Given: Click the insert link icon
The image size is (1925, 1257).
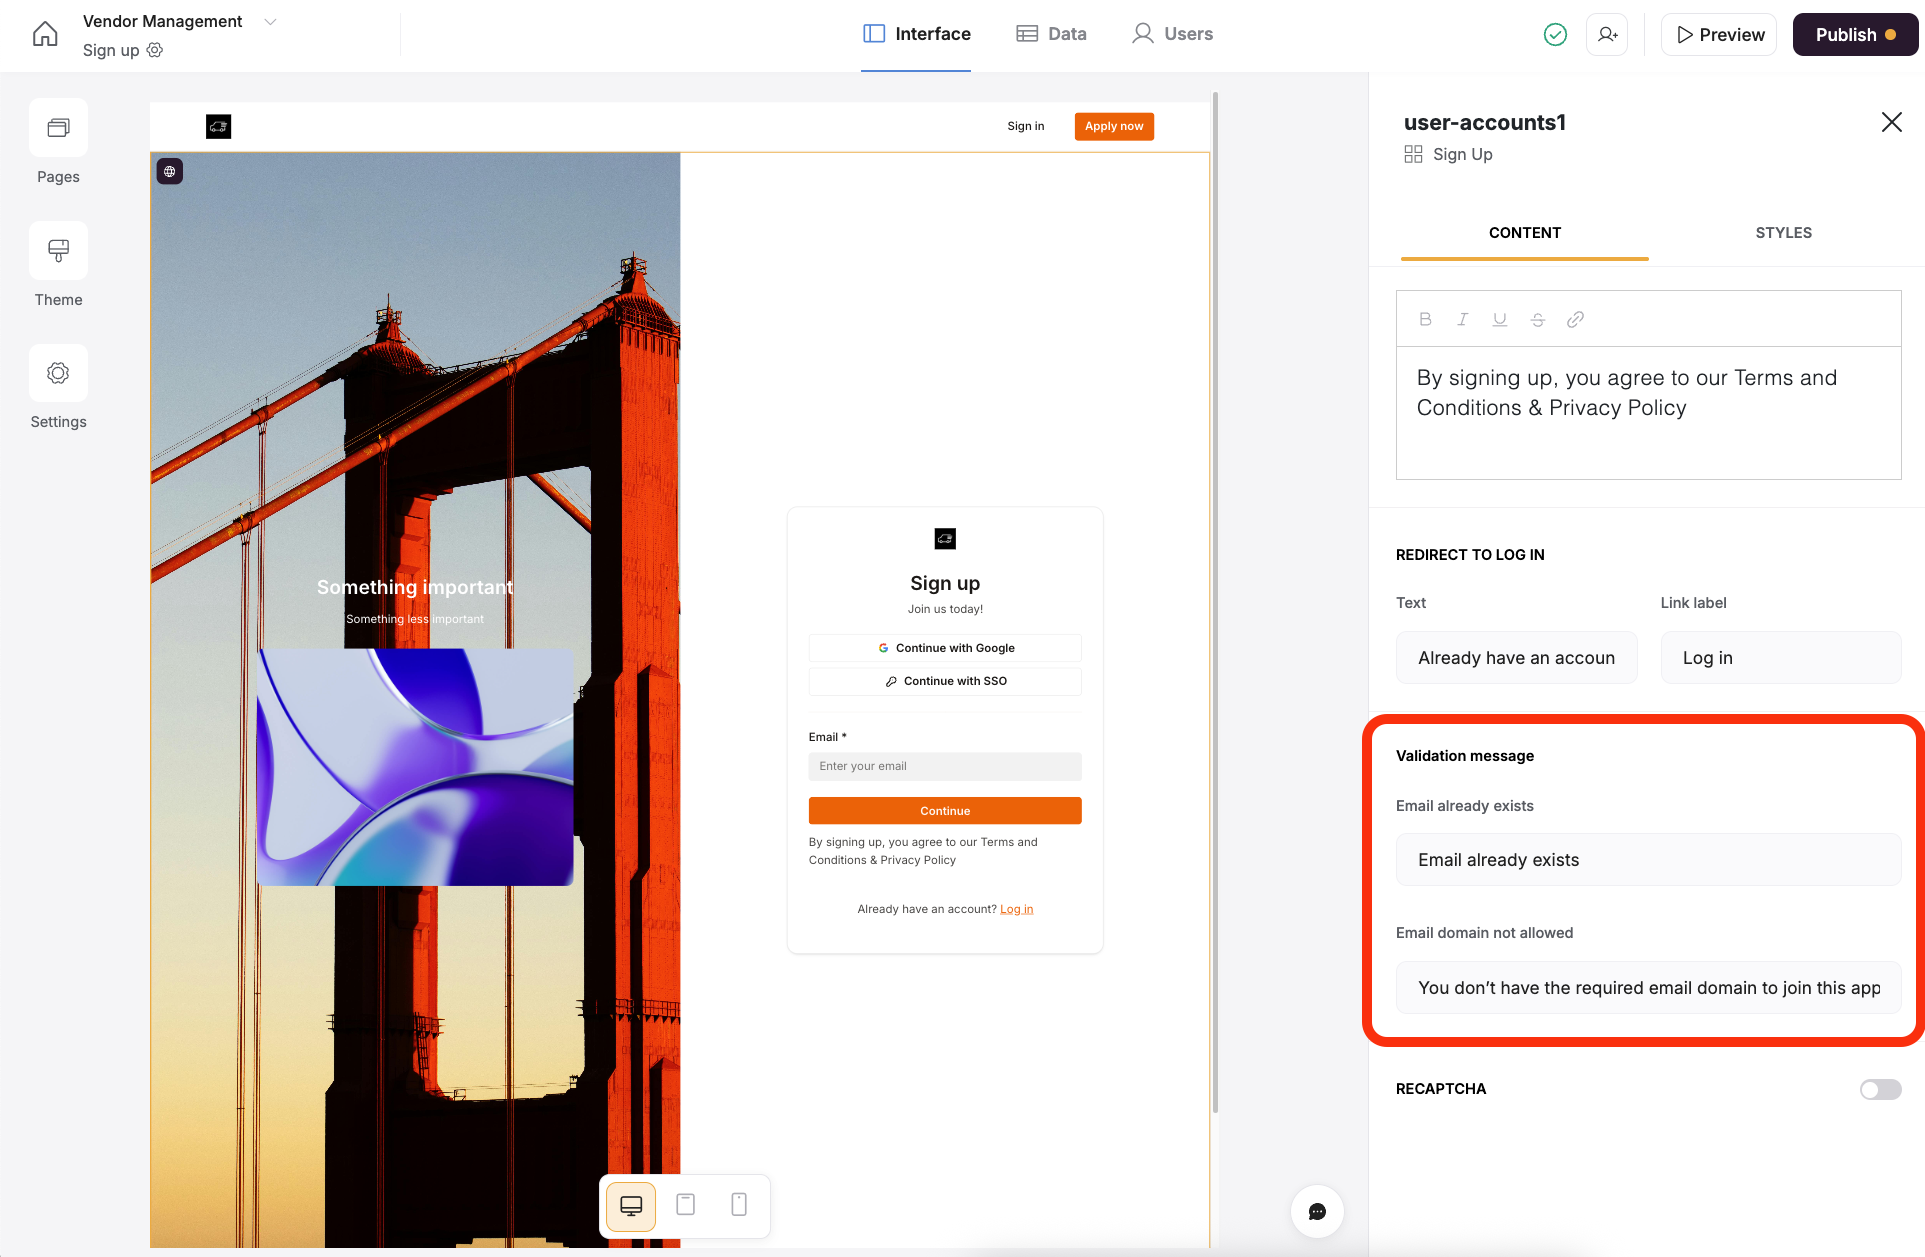Looking at the screenshot, I should pyautogui.click(x=1575, y=319).
